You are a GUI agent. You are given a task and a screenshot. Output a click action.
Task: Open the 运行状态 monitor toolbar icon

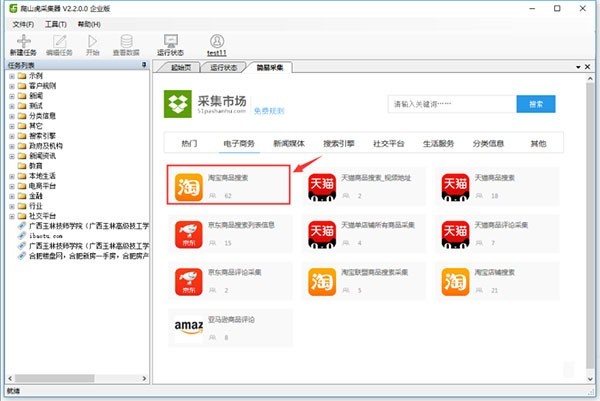pos(170,41)
